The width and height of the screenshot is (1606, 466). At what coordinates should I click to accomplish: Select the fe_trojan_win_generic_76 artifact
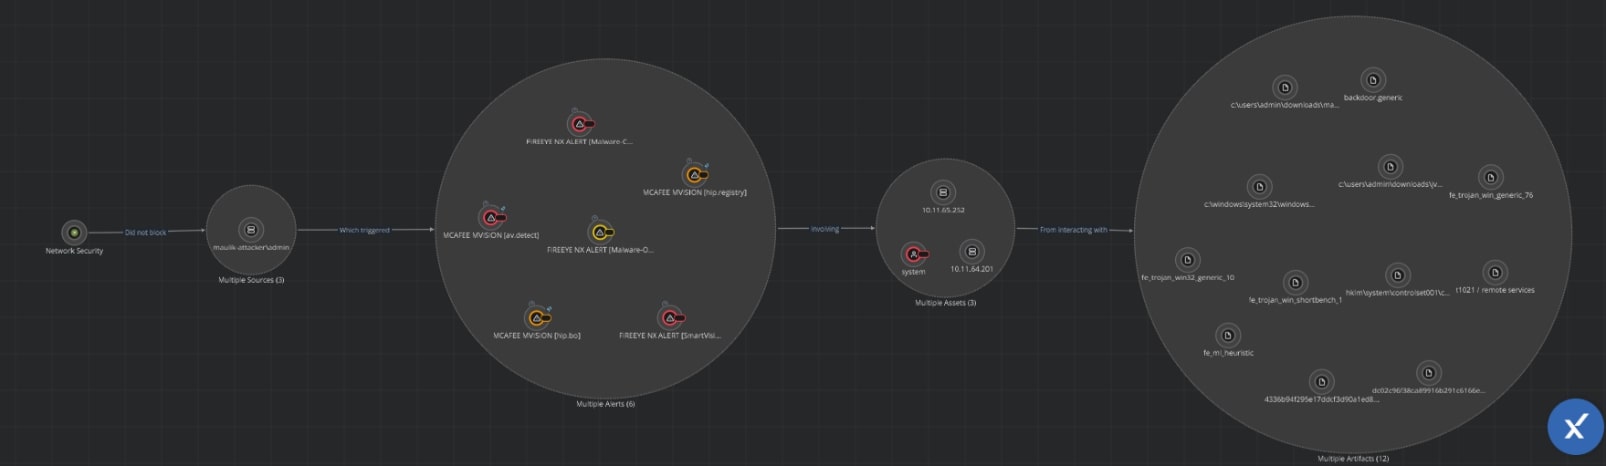[x=1490, y=178]
